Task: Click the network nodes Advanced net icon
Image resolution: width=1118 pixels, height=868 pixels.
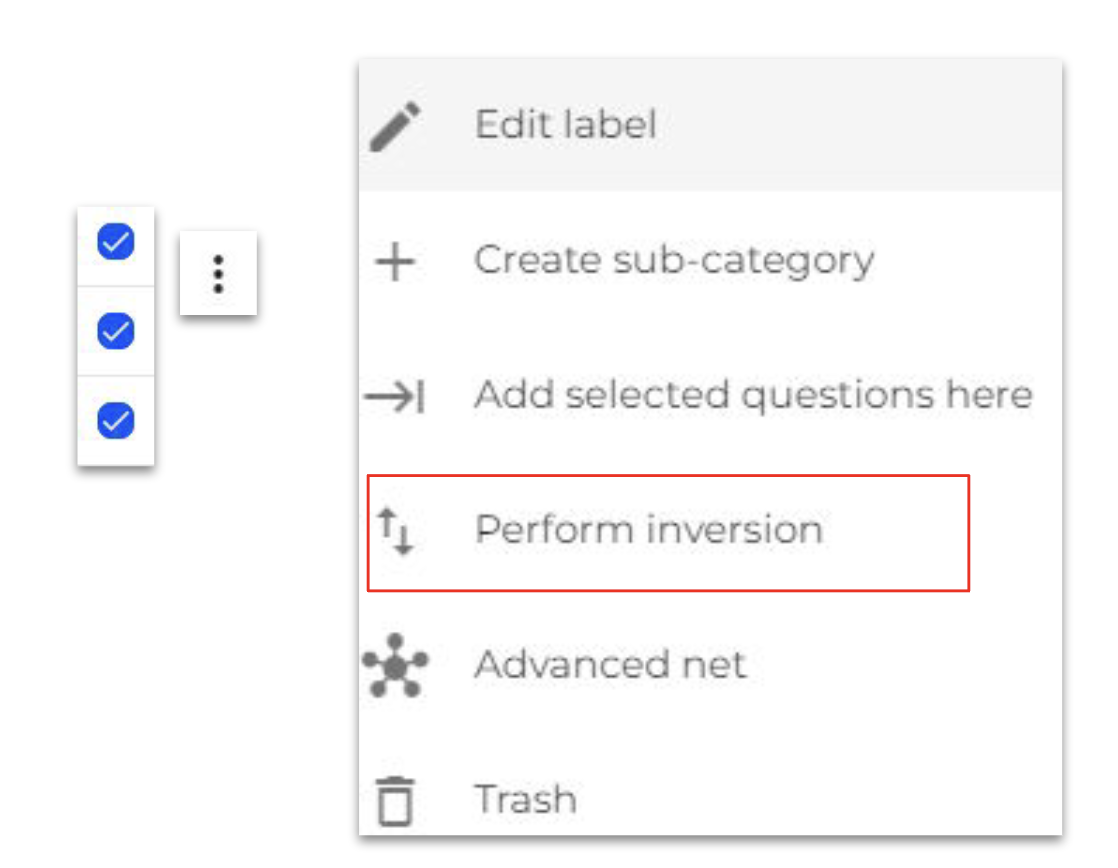Action: (395, 665)
